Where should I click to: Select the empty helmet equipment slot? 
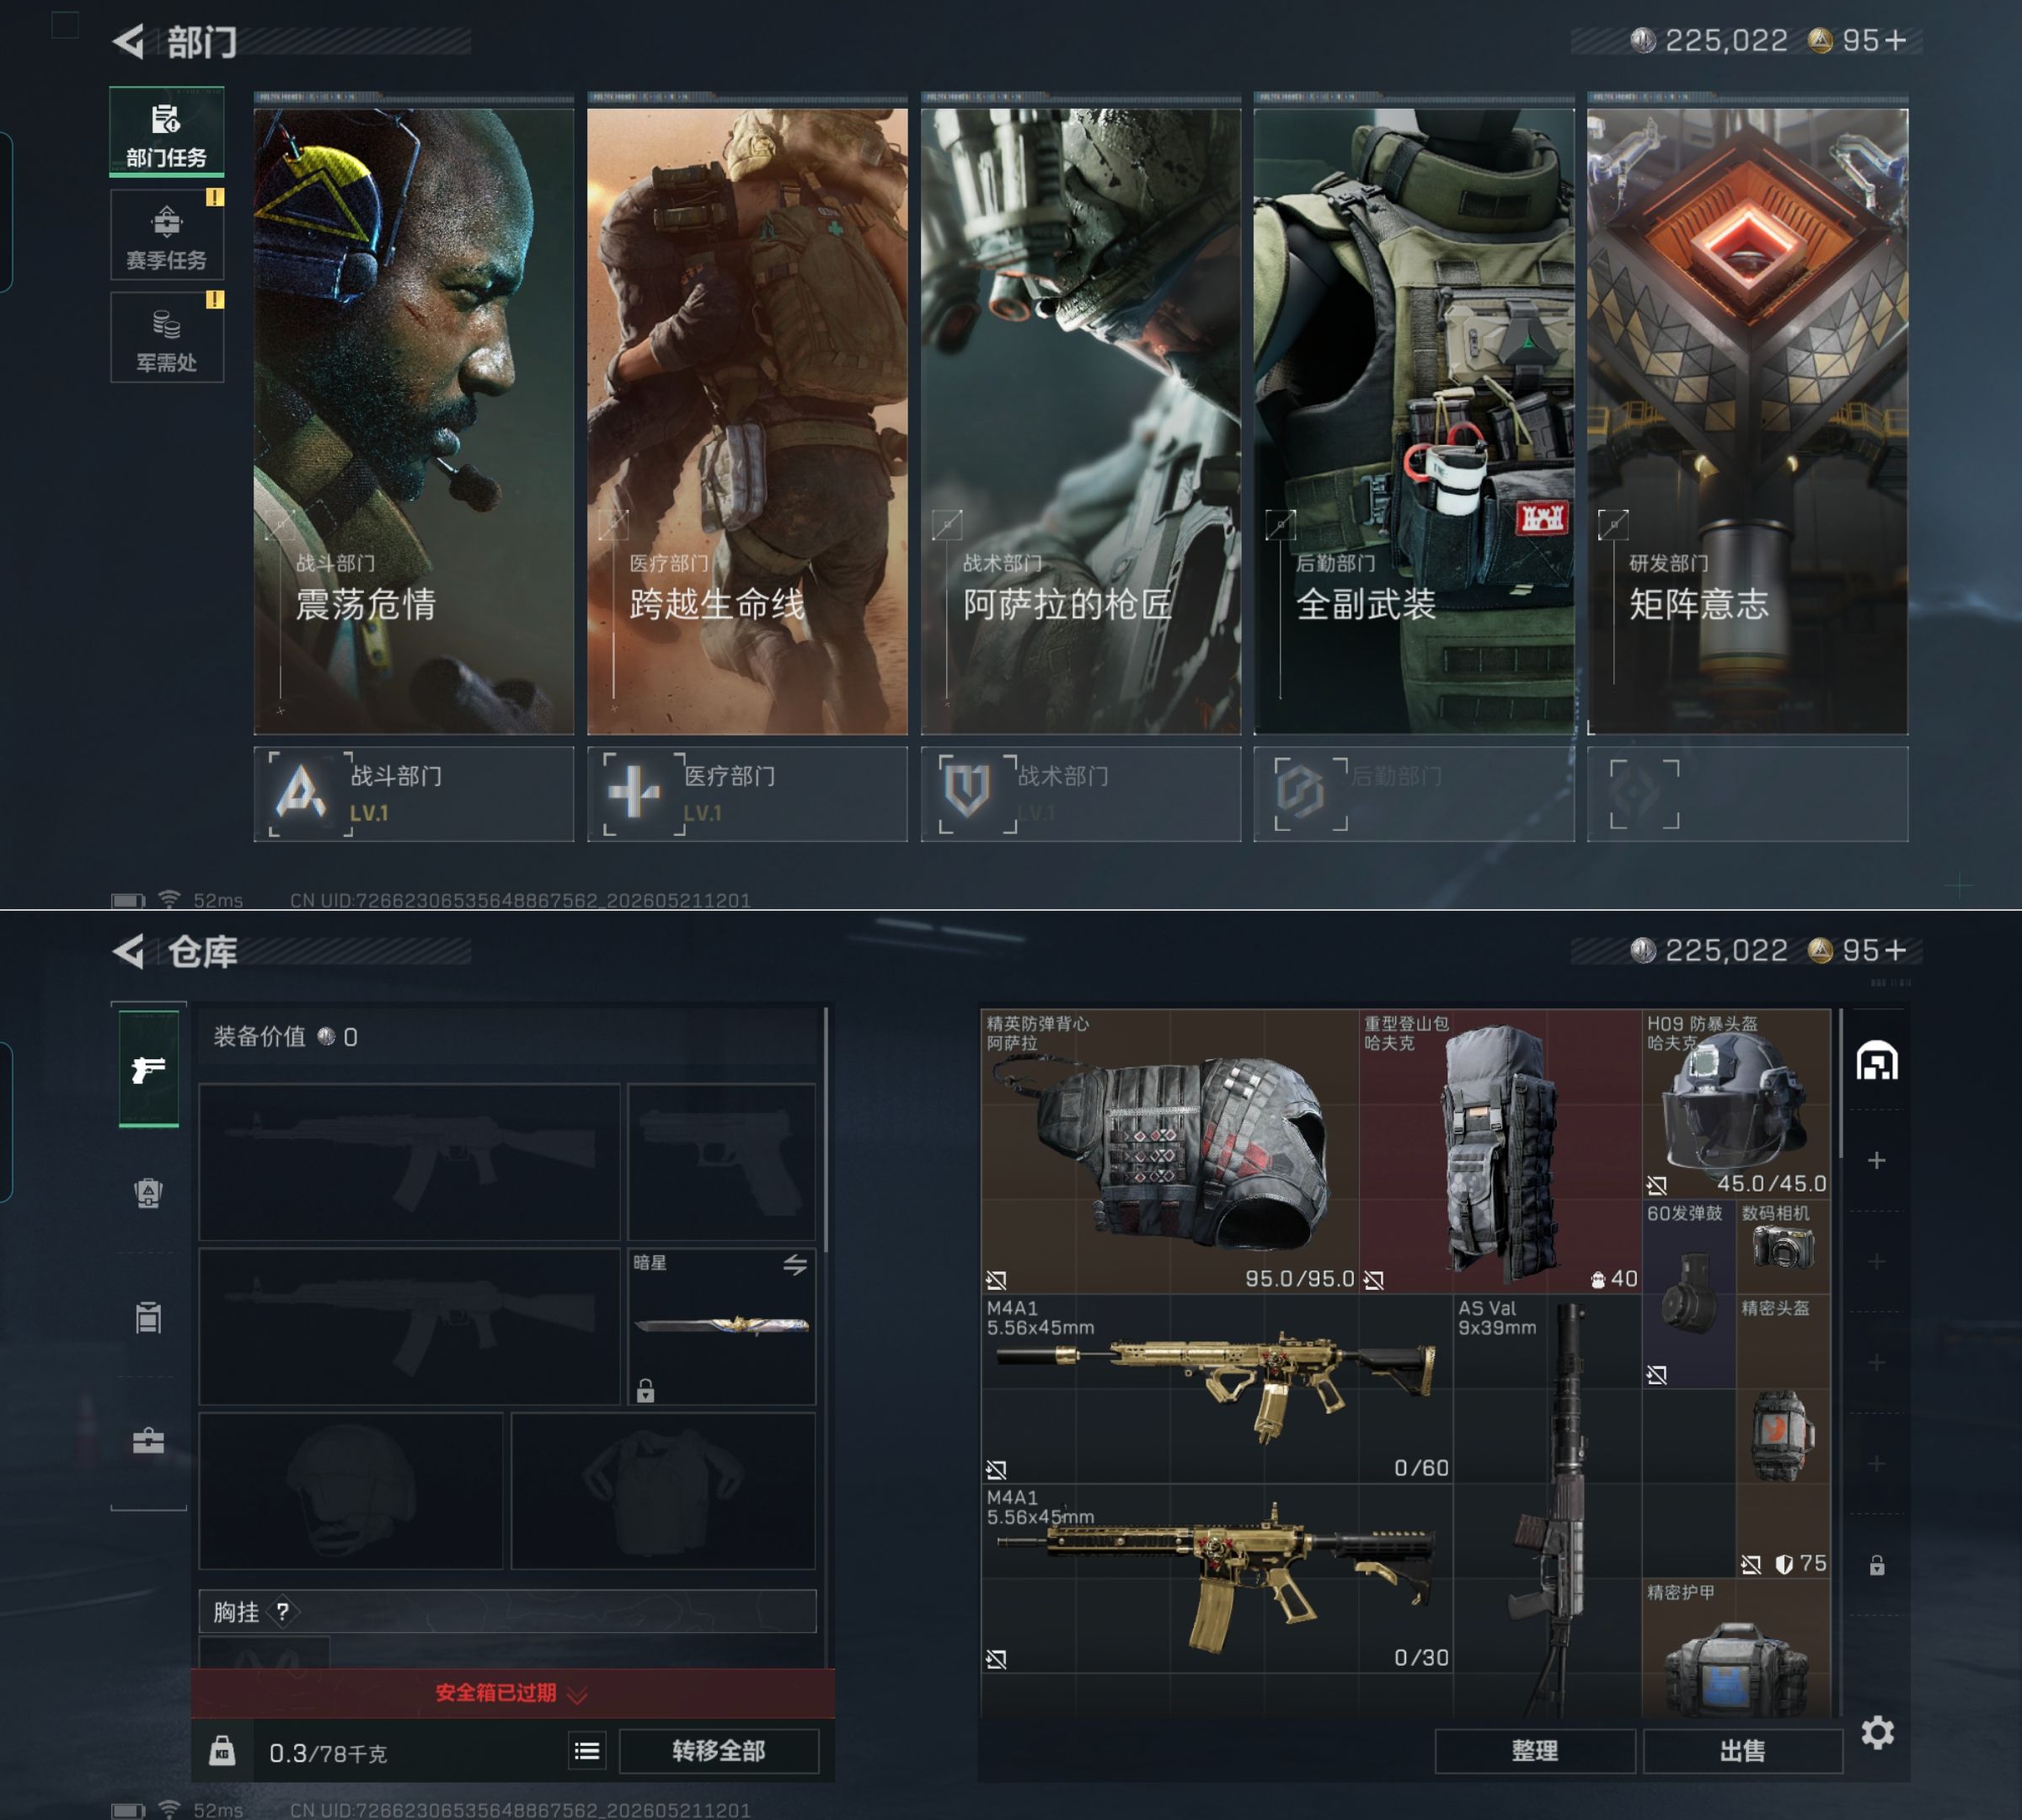[x=351, y=1490]
